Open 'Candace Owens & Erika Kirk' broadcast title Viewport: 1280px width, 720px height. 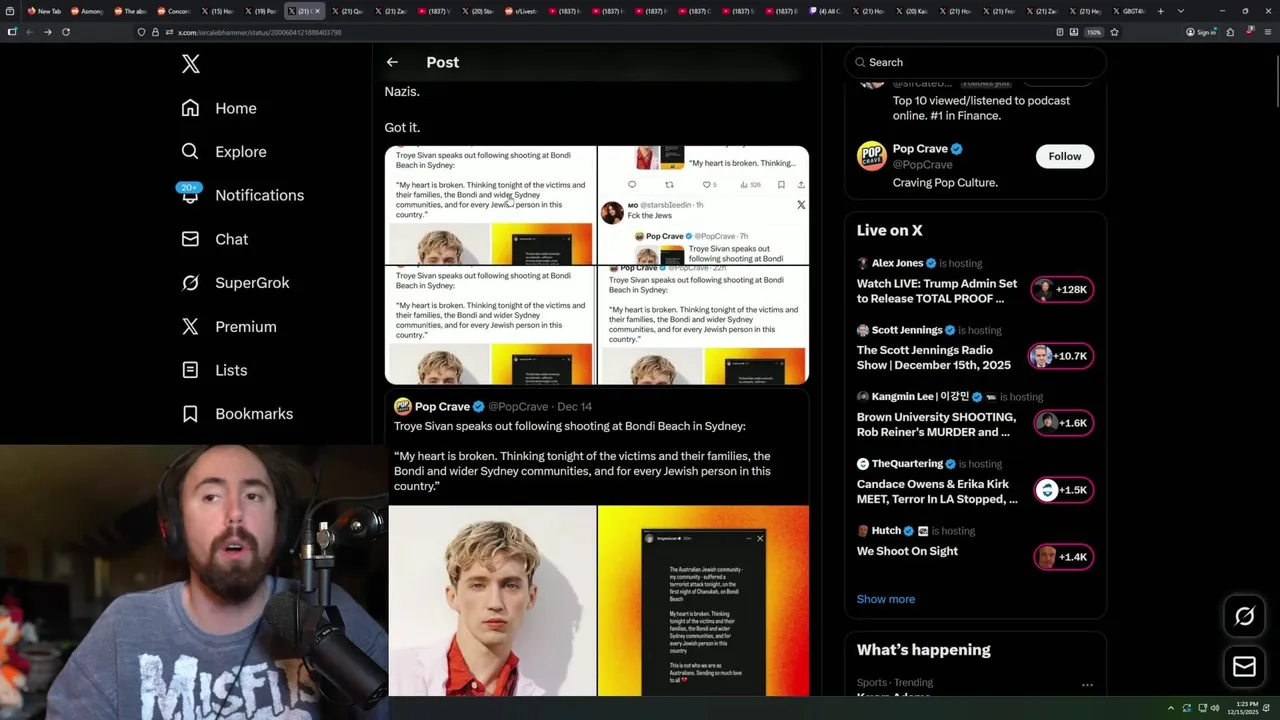tap(937, 492)
